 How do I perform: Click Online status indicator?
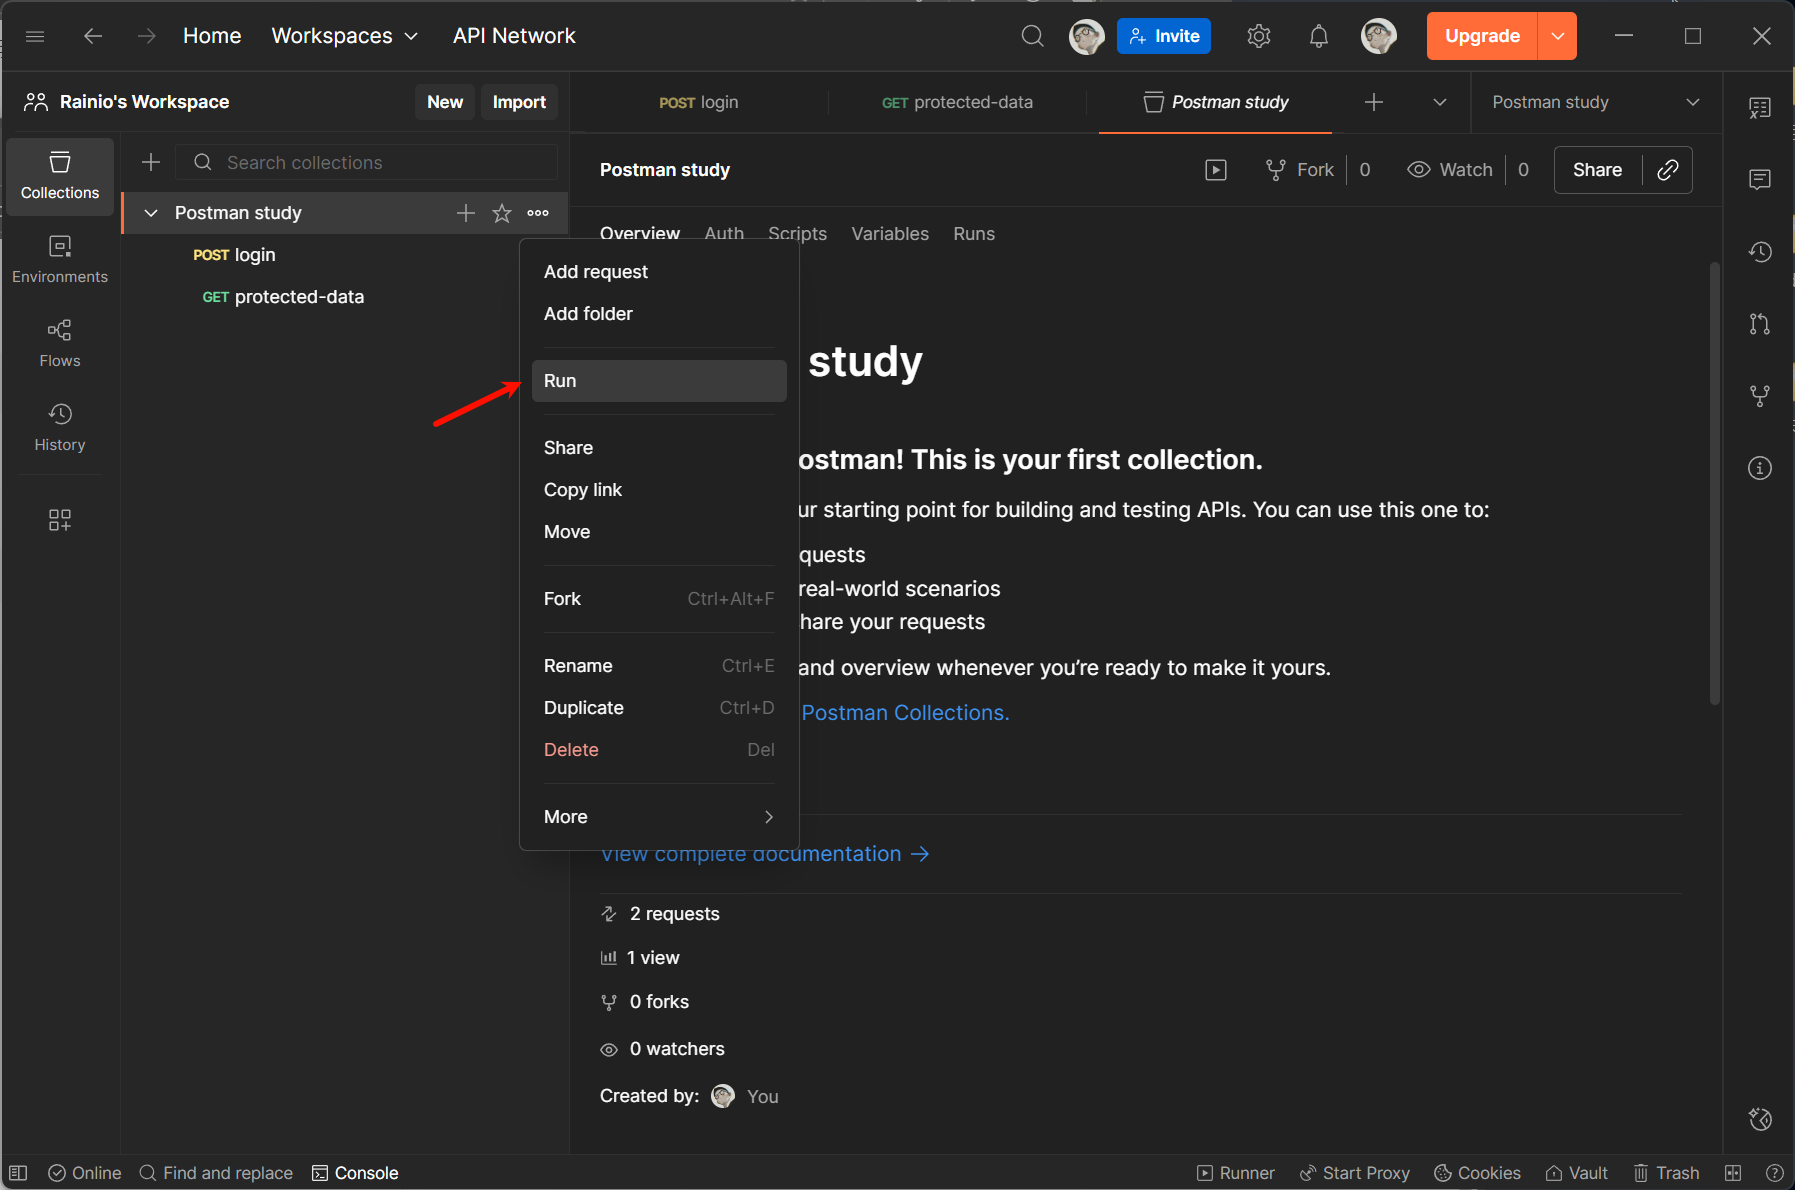[85, 1173]
